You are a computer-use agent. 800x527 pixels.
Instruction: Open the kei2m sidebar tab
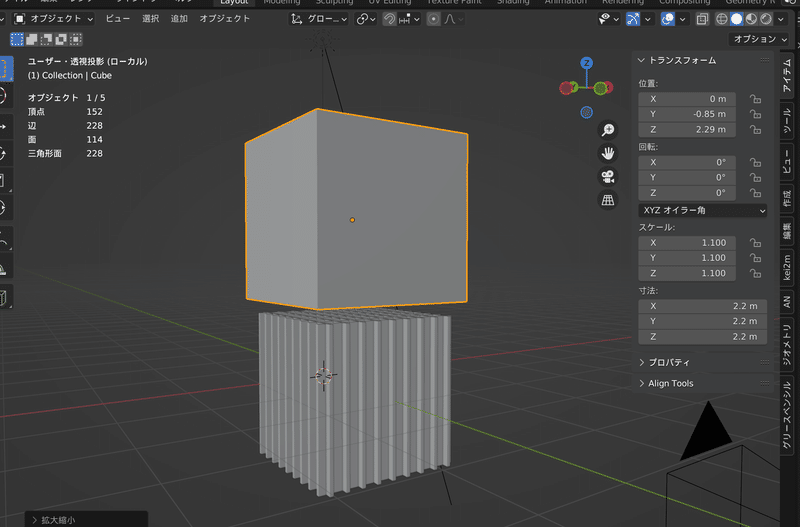pos(787,267)
